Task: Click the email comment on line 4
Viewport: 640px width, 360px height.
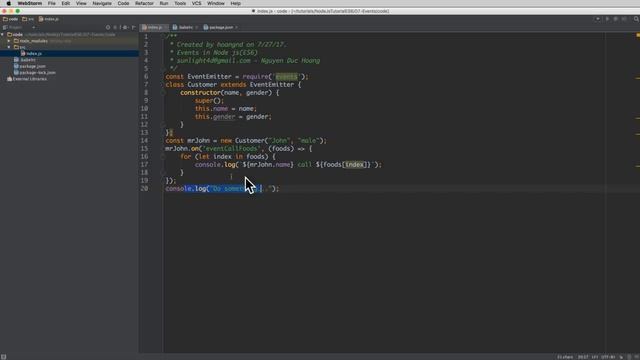Action: pos(248,60)
